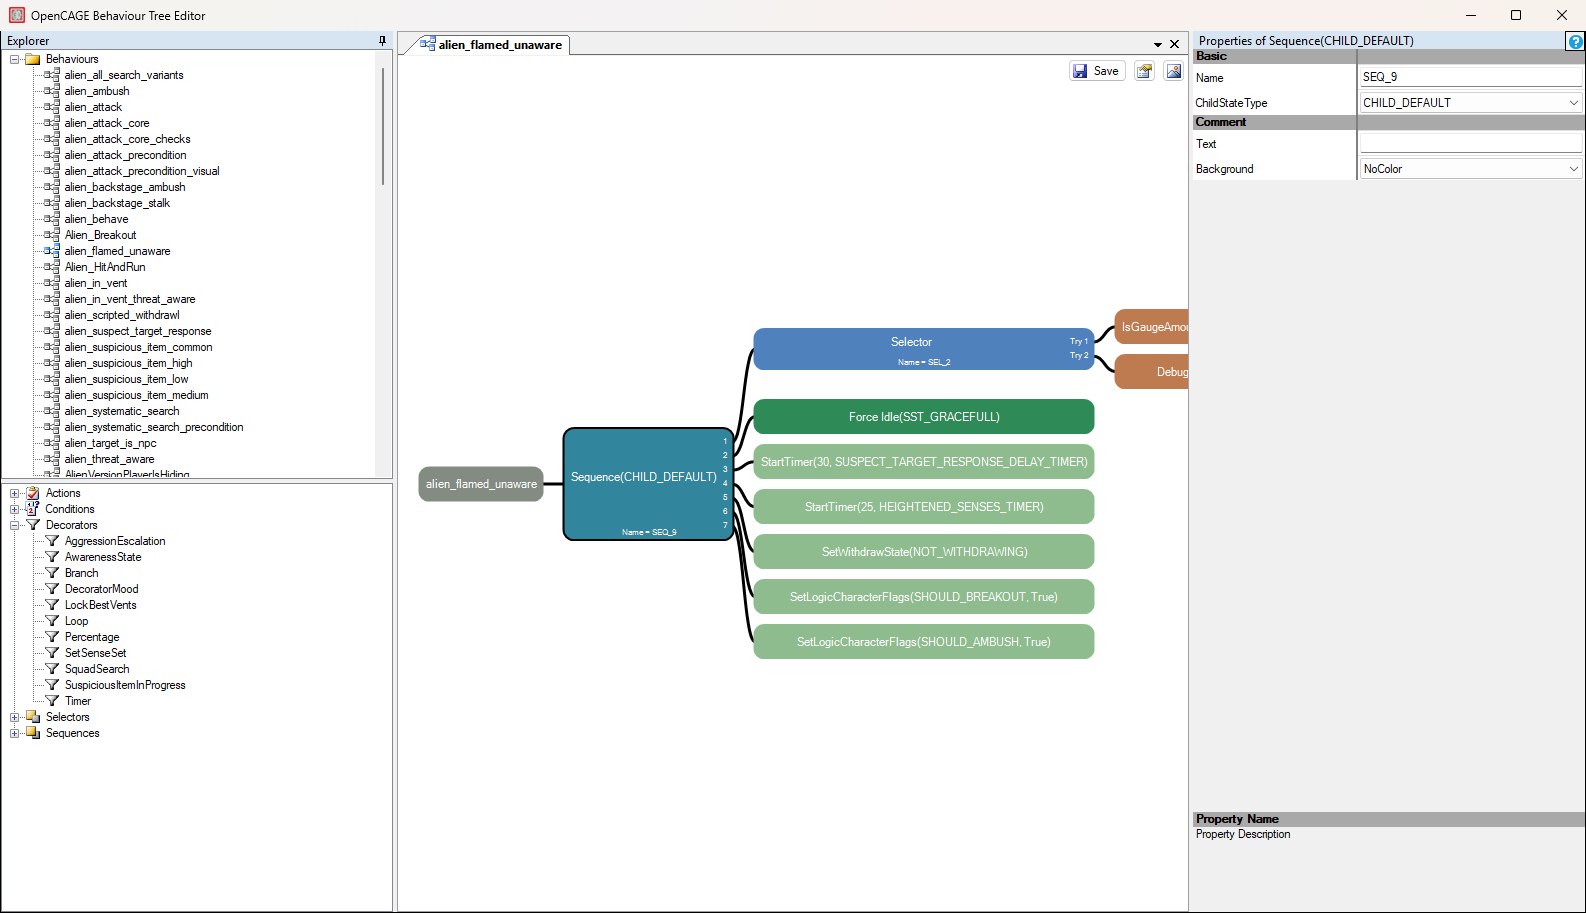Save the behaviour tree with Save button

(1097, 71)
